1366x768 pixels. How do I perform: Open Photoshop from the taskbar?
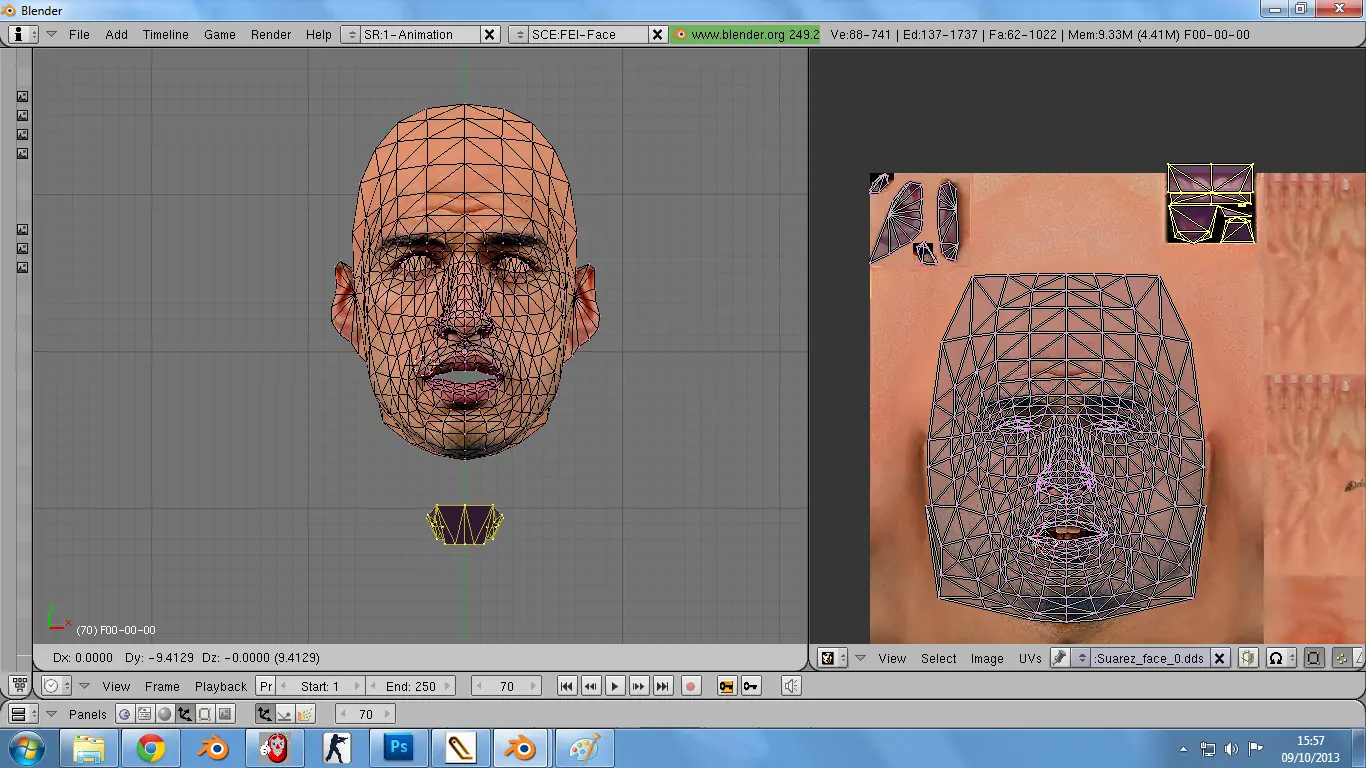[x=399, y=748]
